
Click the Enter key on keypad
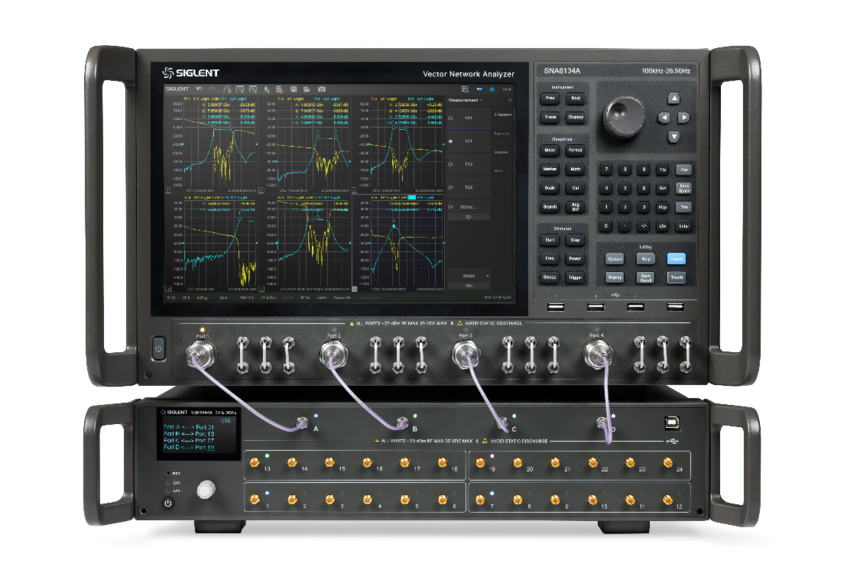pos(684,226)
